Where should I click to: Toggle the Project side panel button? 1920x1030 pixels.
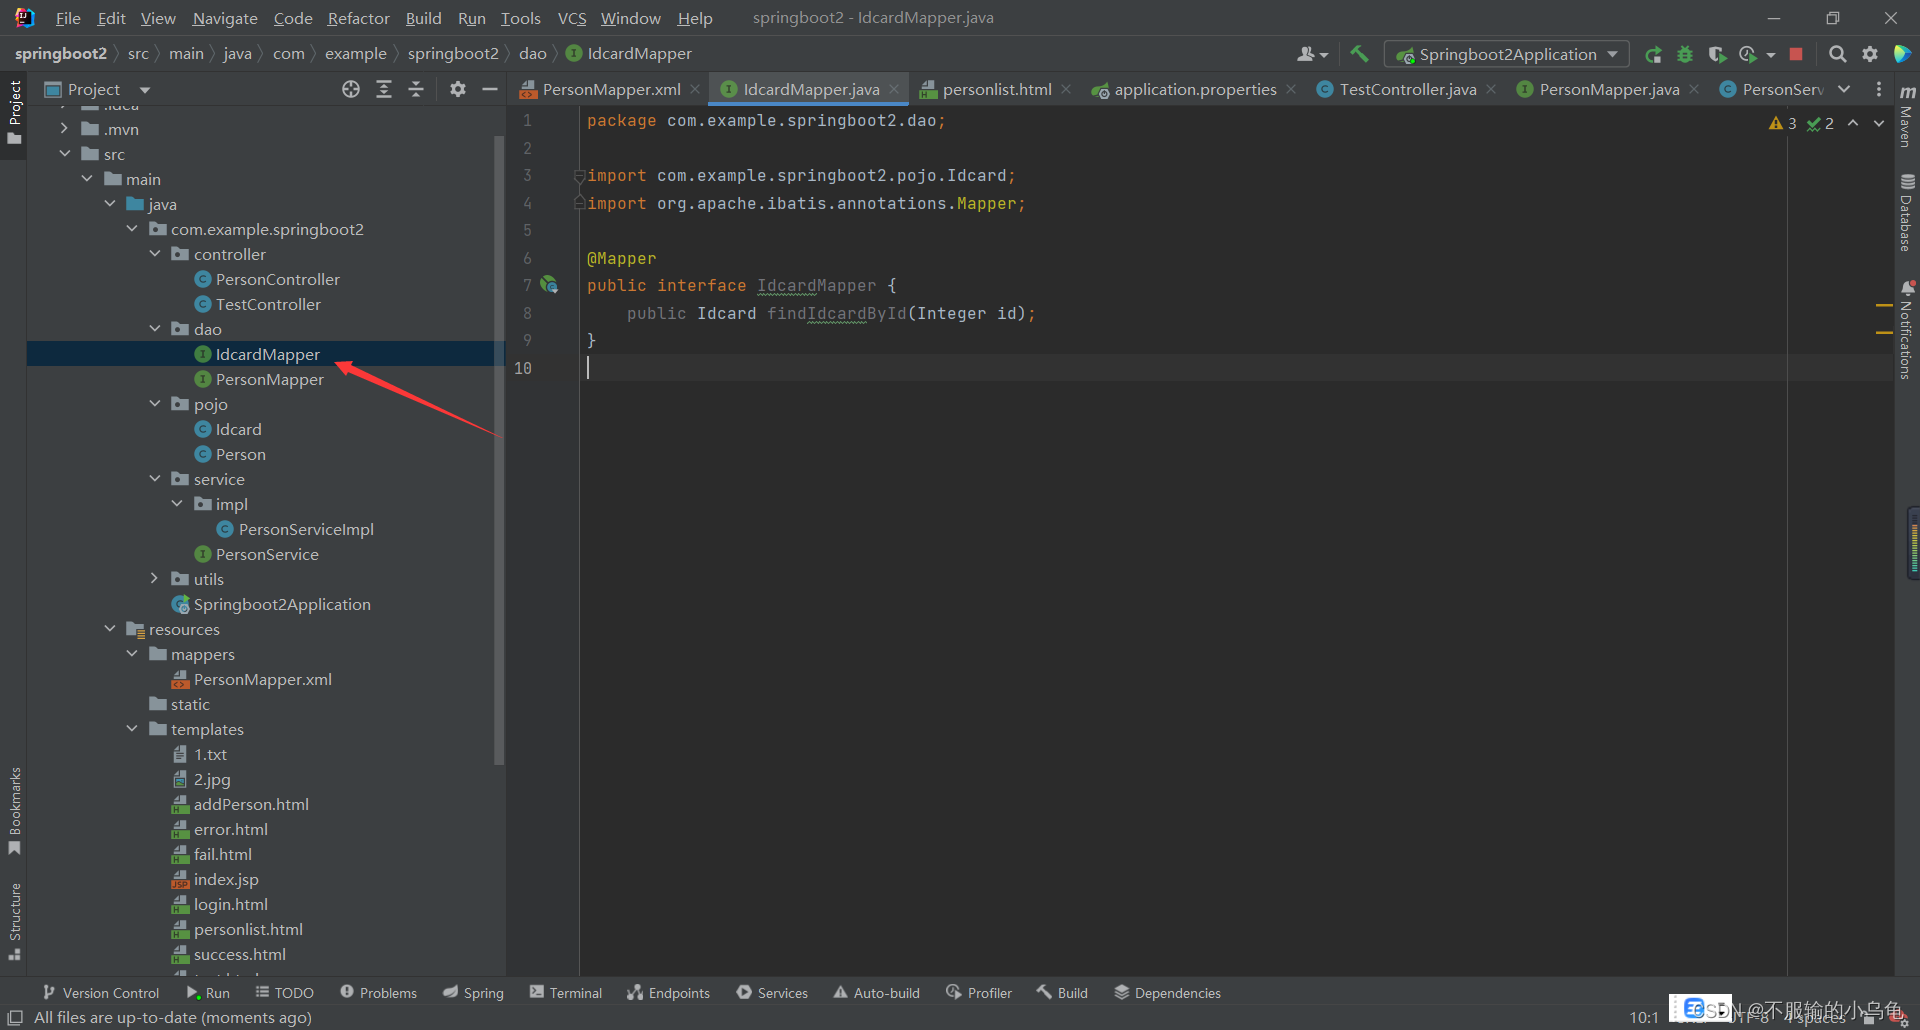coord(14,112)
